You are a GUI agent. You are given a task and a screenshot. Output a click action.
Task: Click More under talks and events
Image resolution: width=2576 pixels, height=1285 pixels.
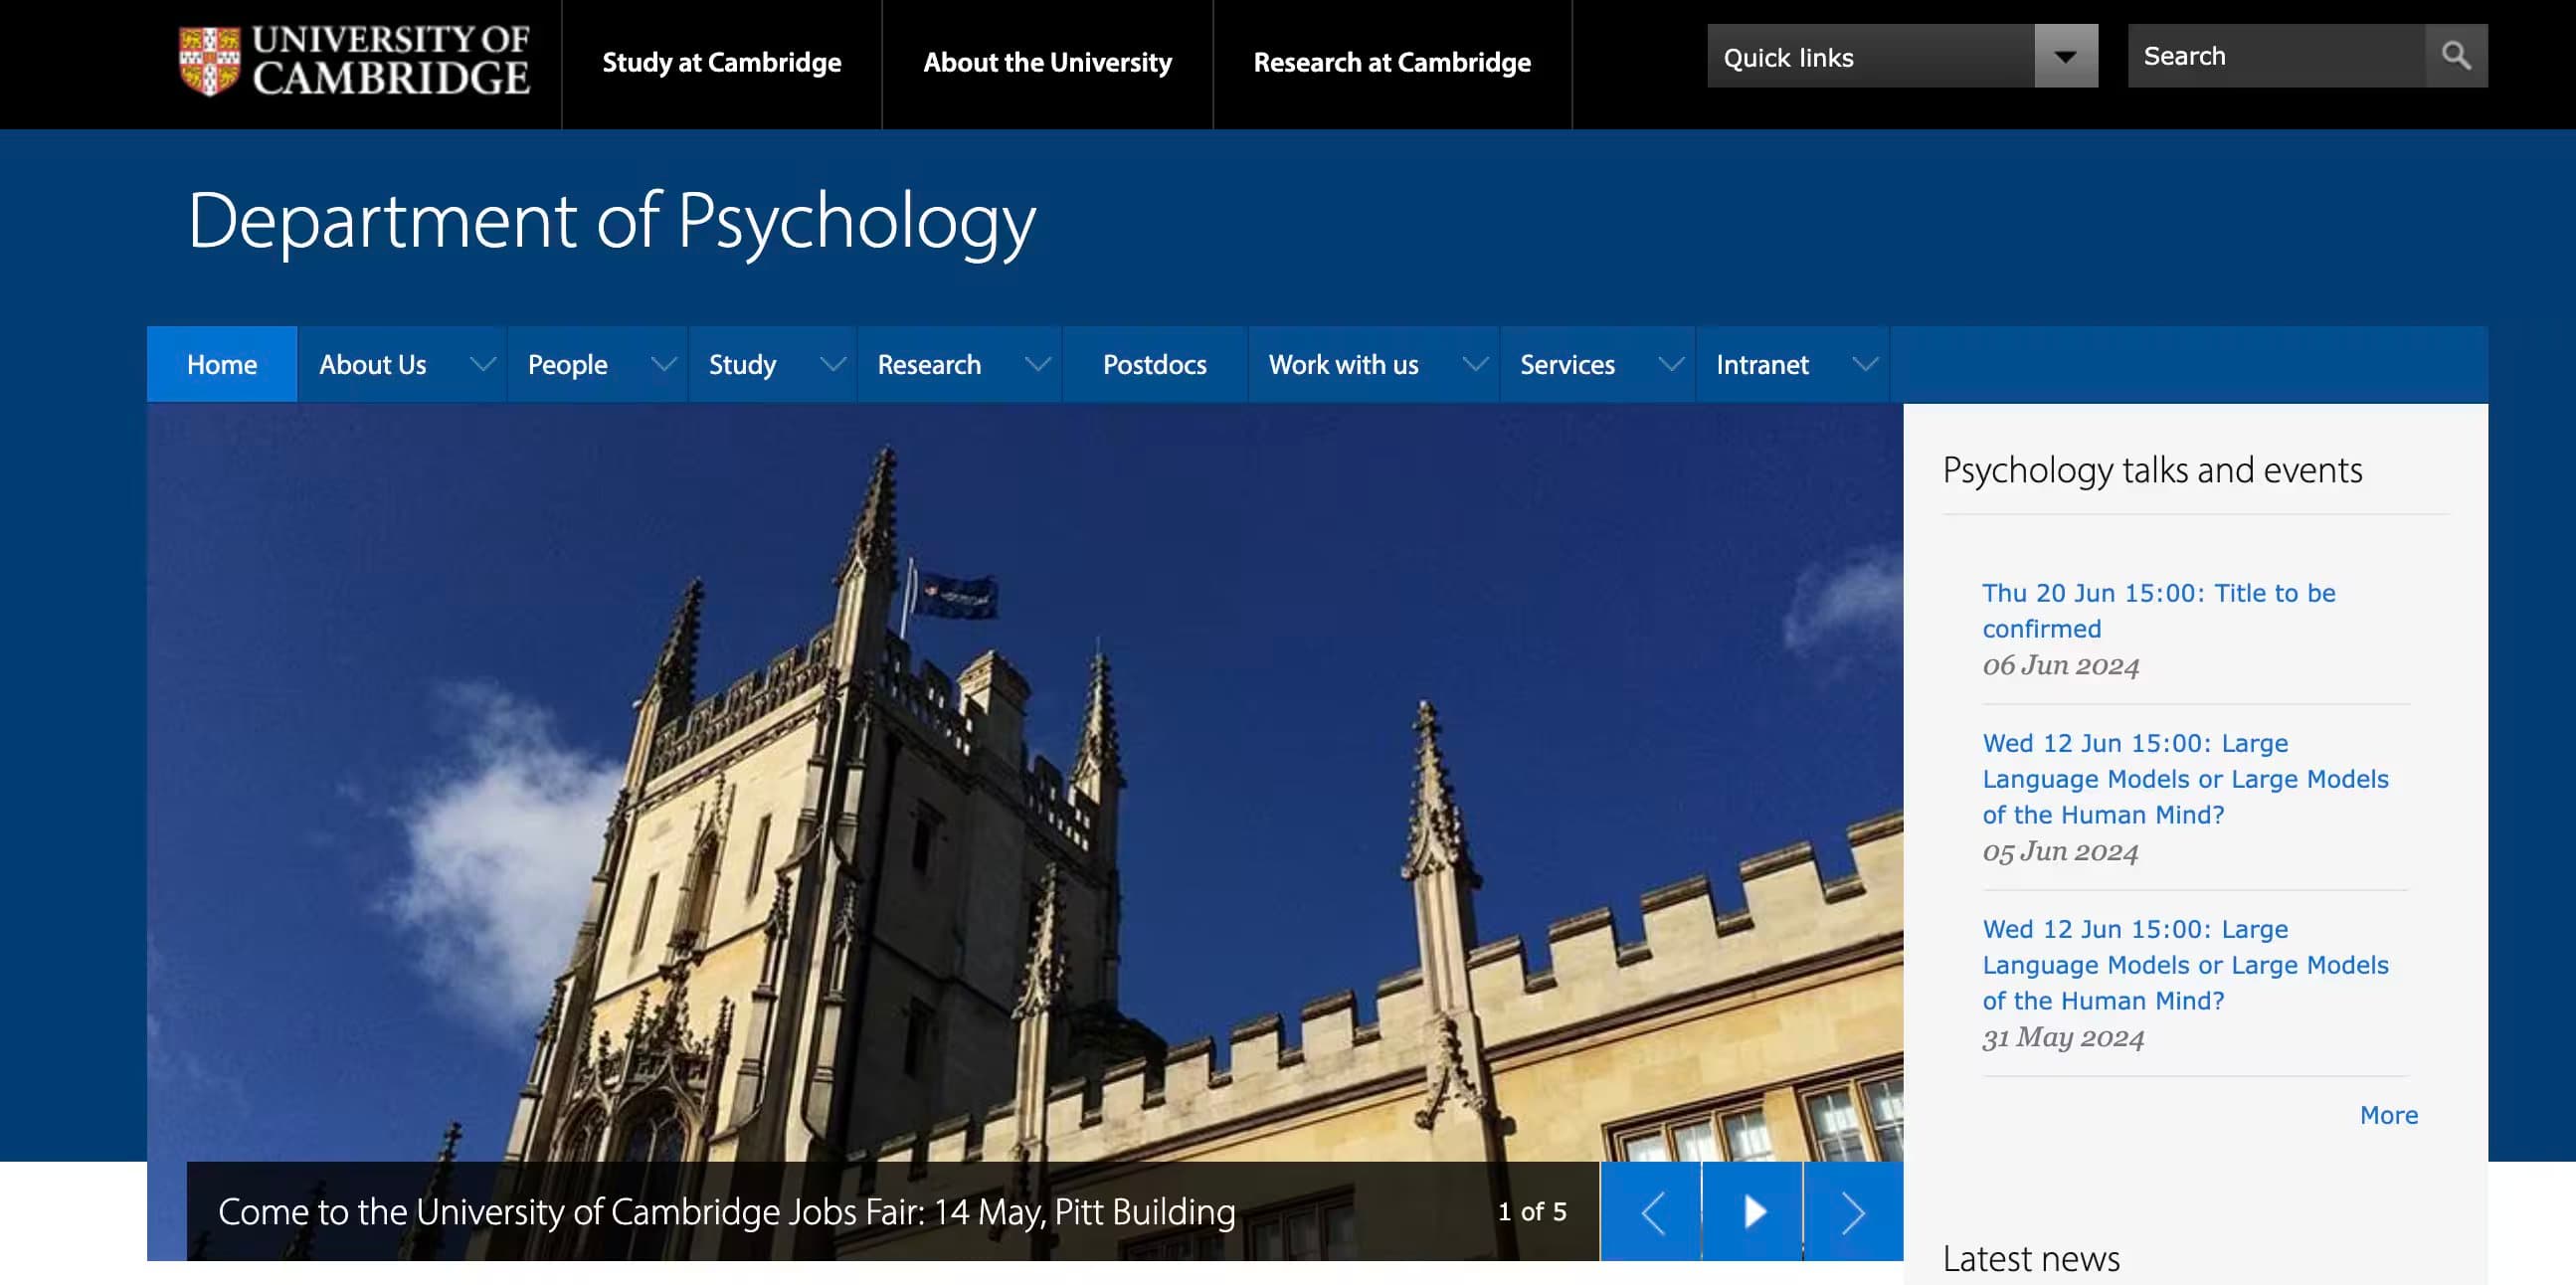(x=2388, y=1115)
